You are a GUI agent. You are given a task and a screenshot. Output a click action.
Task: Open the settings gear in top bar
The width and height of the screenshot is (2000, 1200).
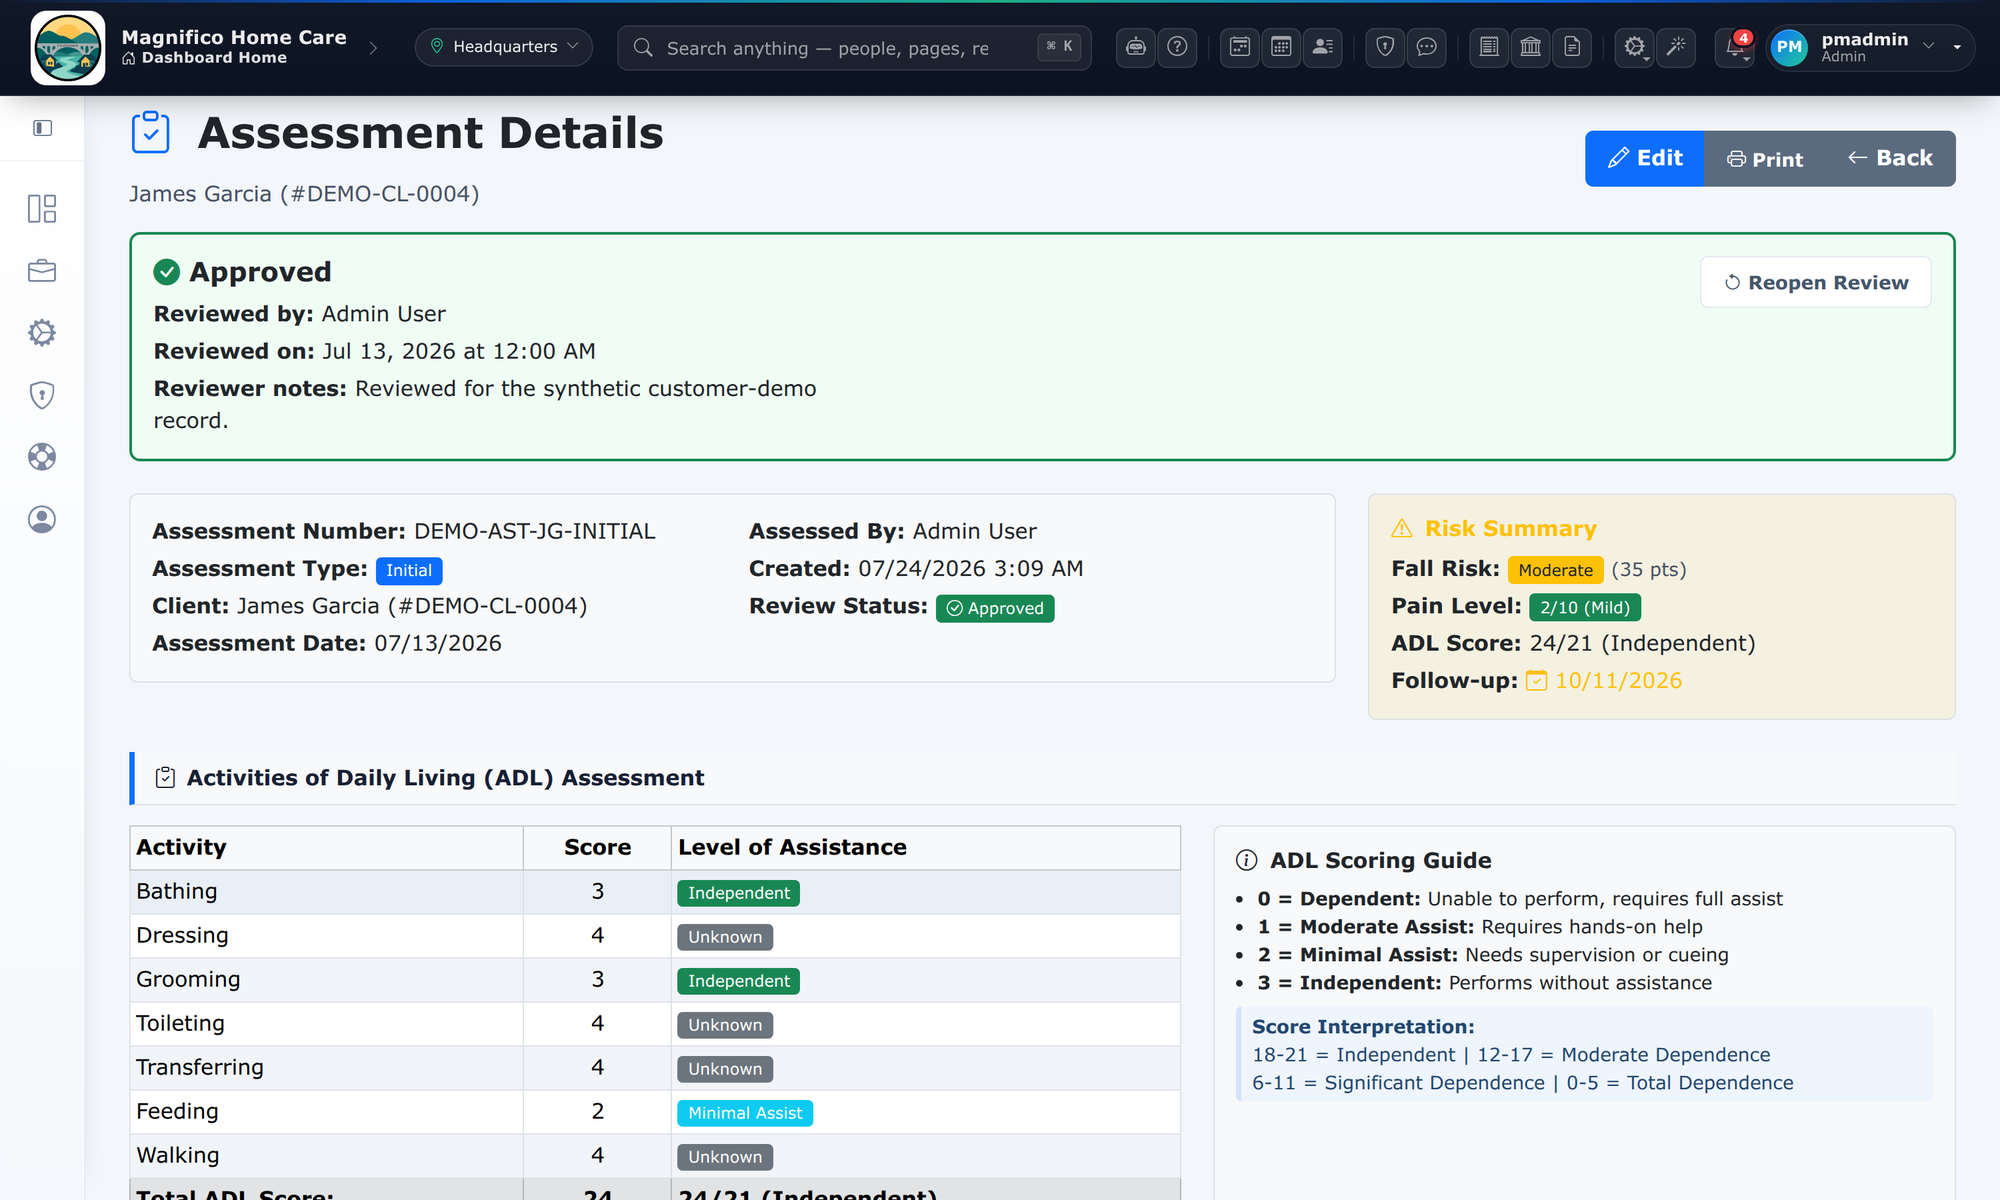click(1634, 47)
